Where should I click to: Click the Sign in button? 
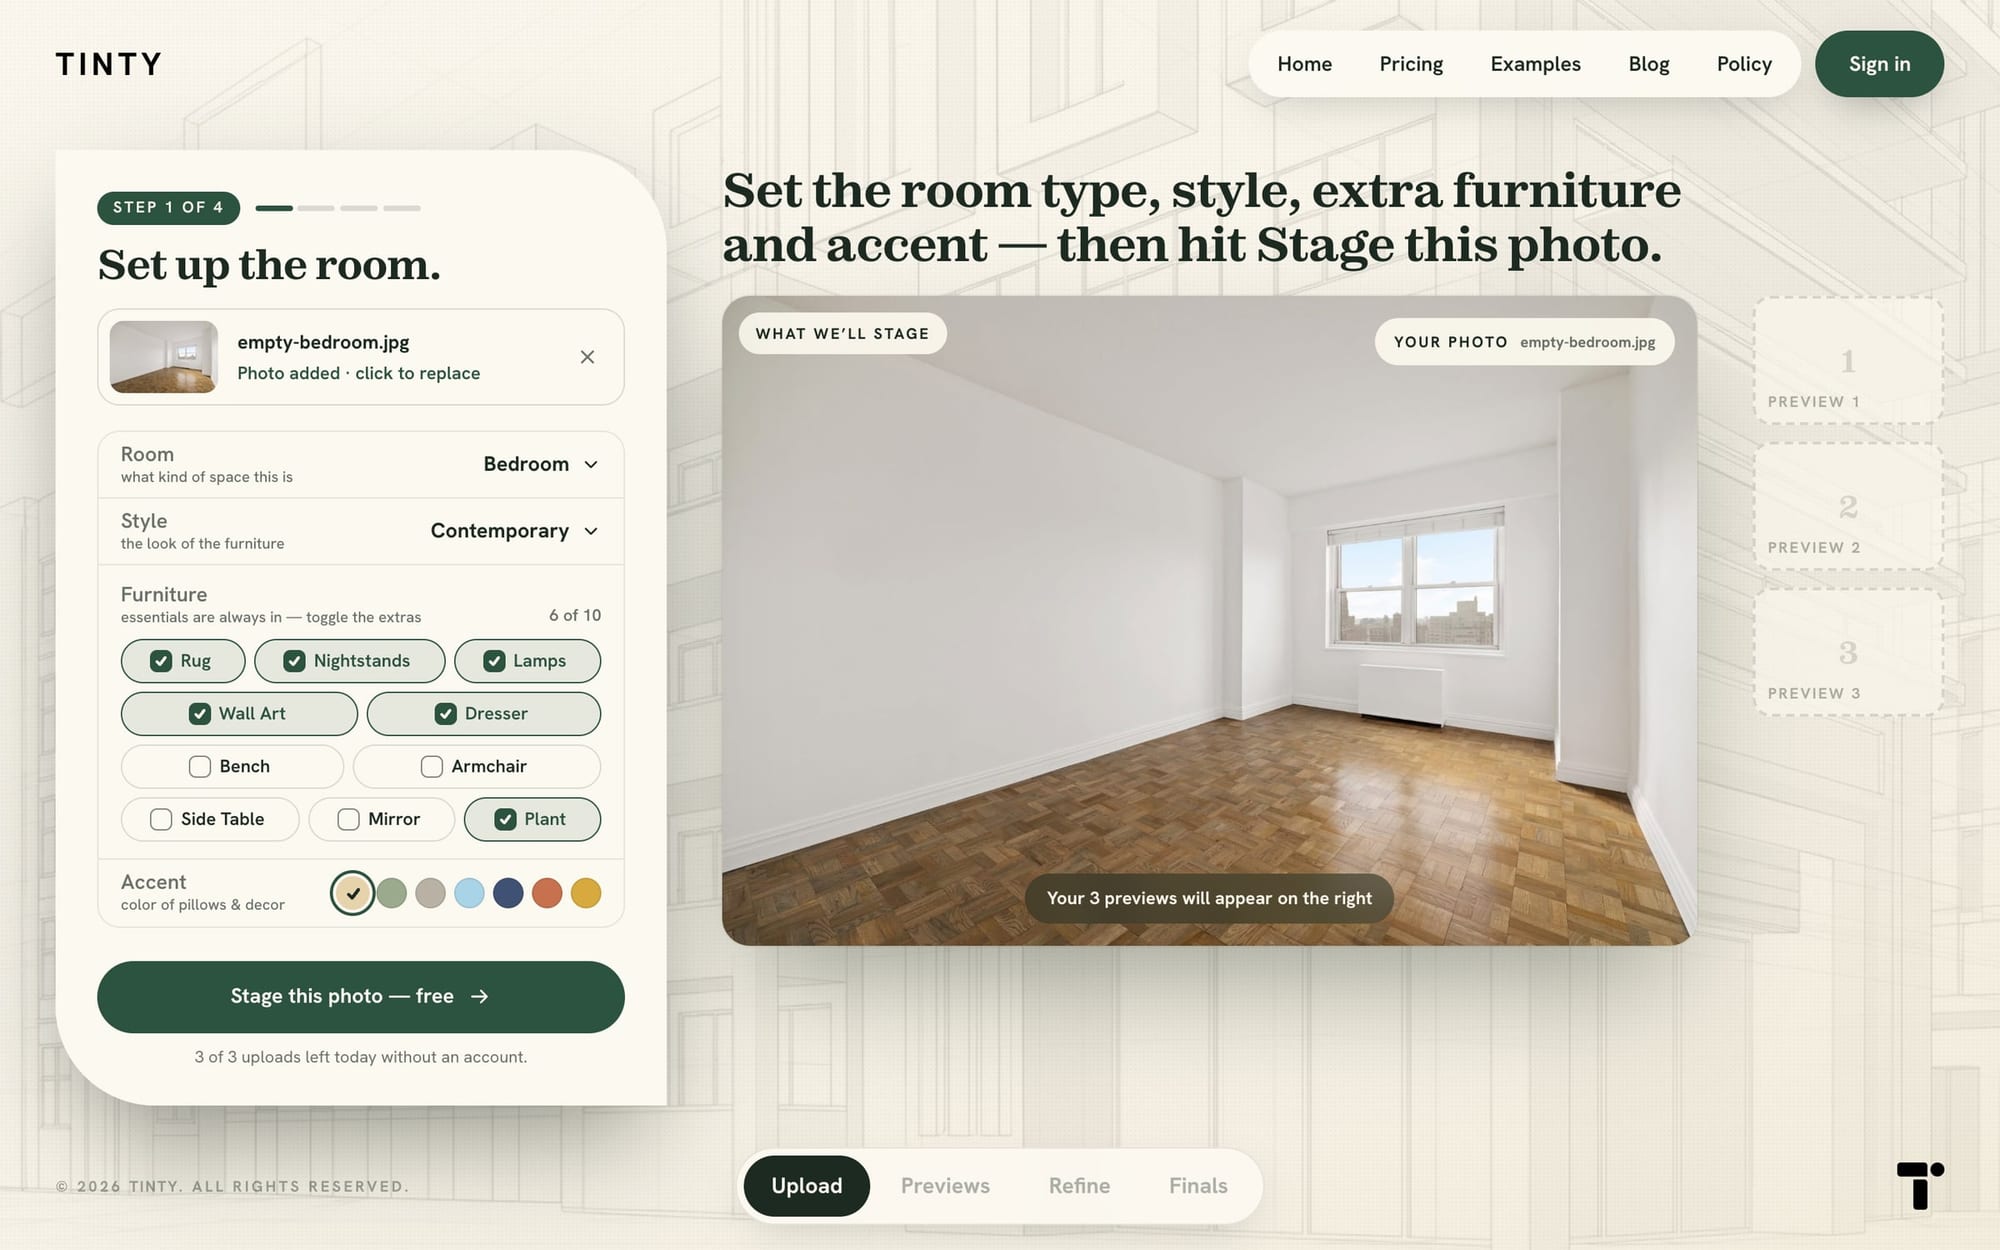[1879, 64]
